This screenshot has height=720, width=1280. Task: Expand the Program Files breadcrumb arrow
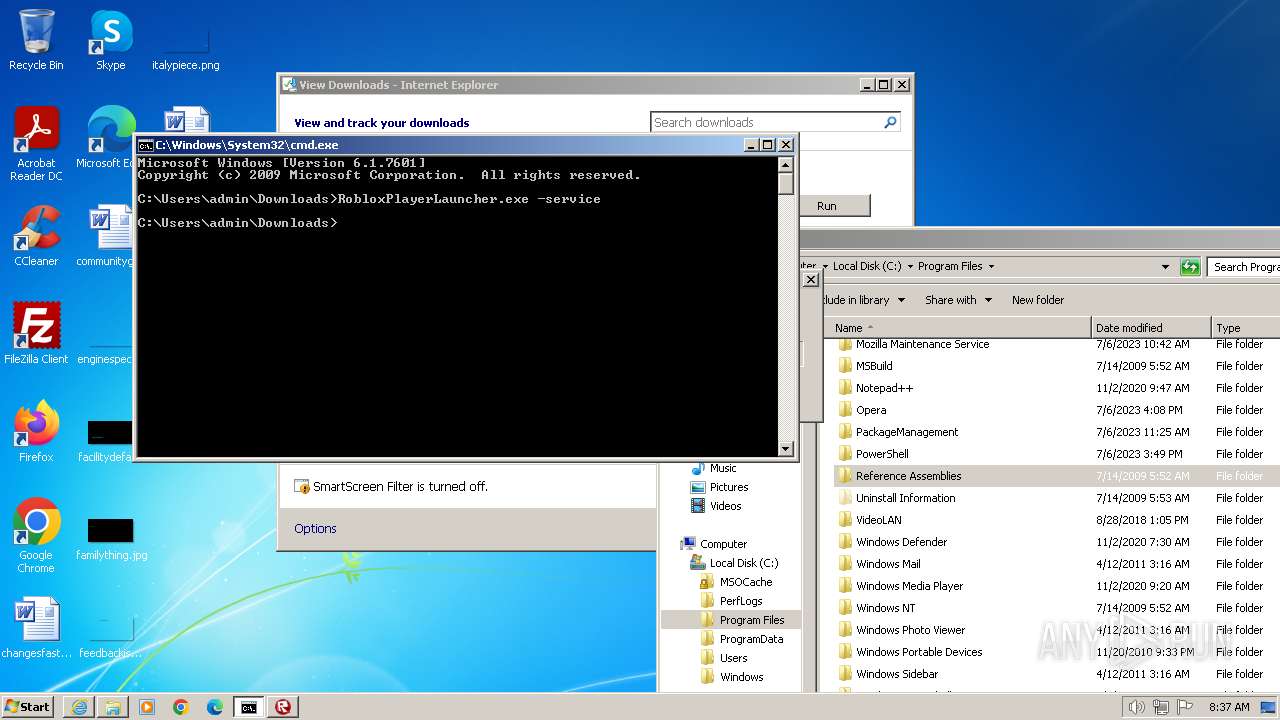[991, 266]
